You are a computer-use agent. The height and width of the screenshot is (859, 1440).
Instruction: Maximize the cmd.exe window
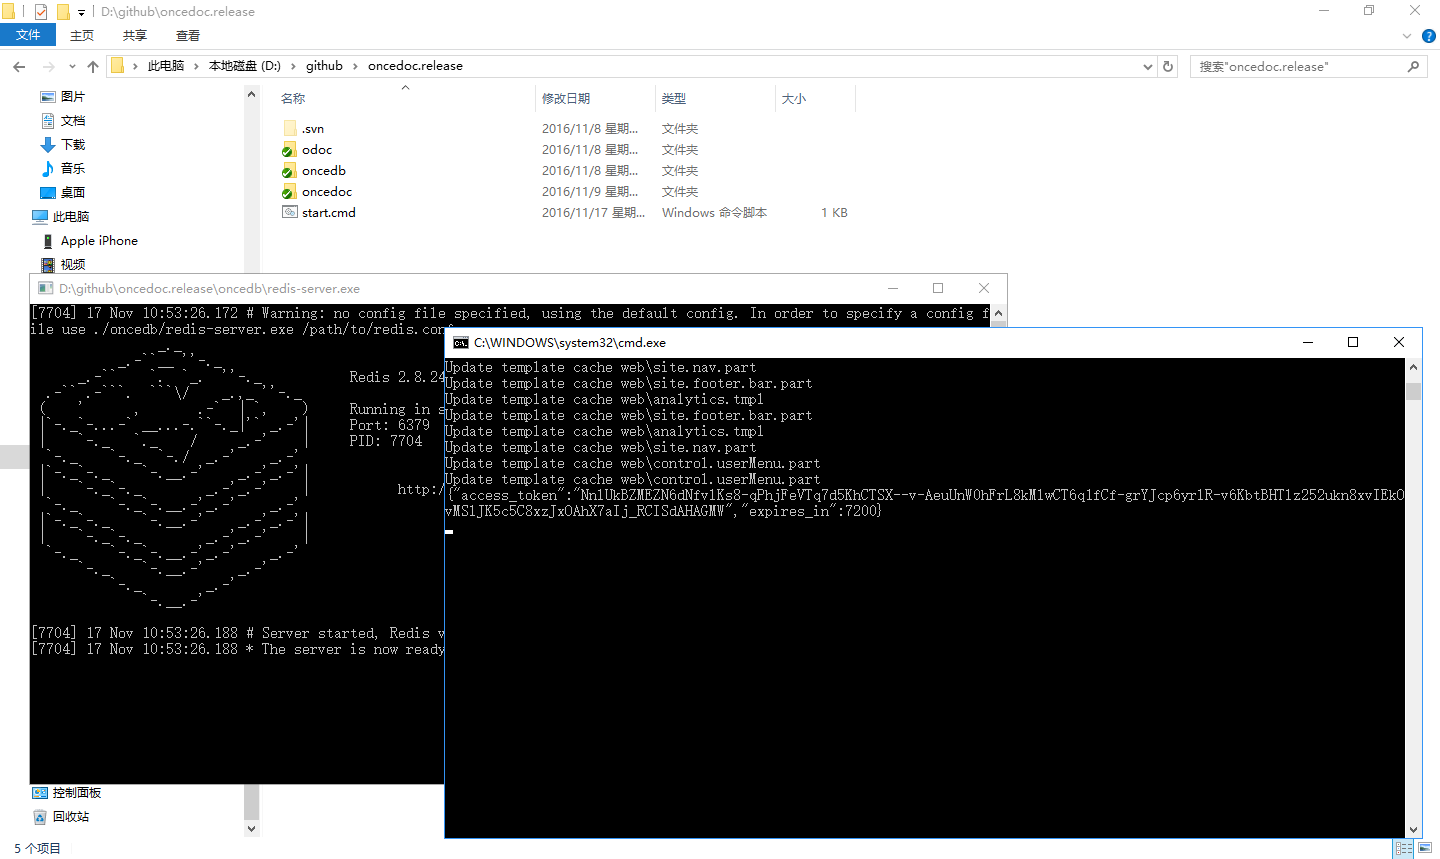tap(1353, 342)
